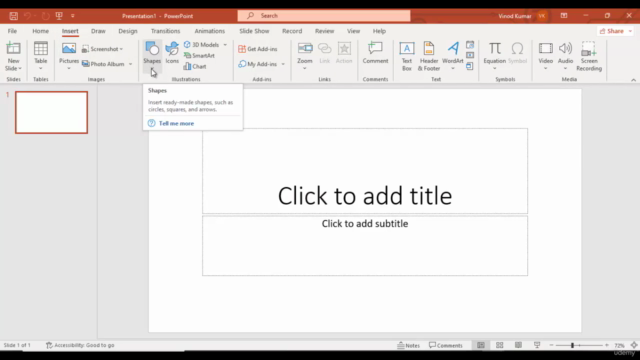The image size is (640, 360).
Task: Insert 3D Models
Action: 202,44
